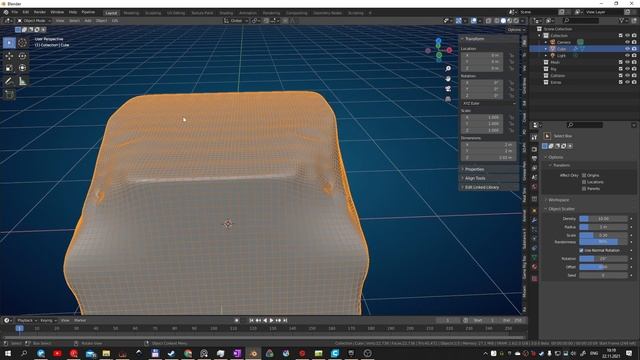Open the Playback menu in timeline
Viewport: 640px width, 360px height.
27,320
